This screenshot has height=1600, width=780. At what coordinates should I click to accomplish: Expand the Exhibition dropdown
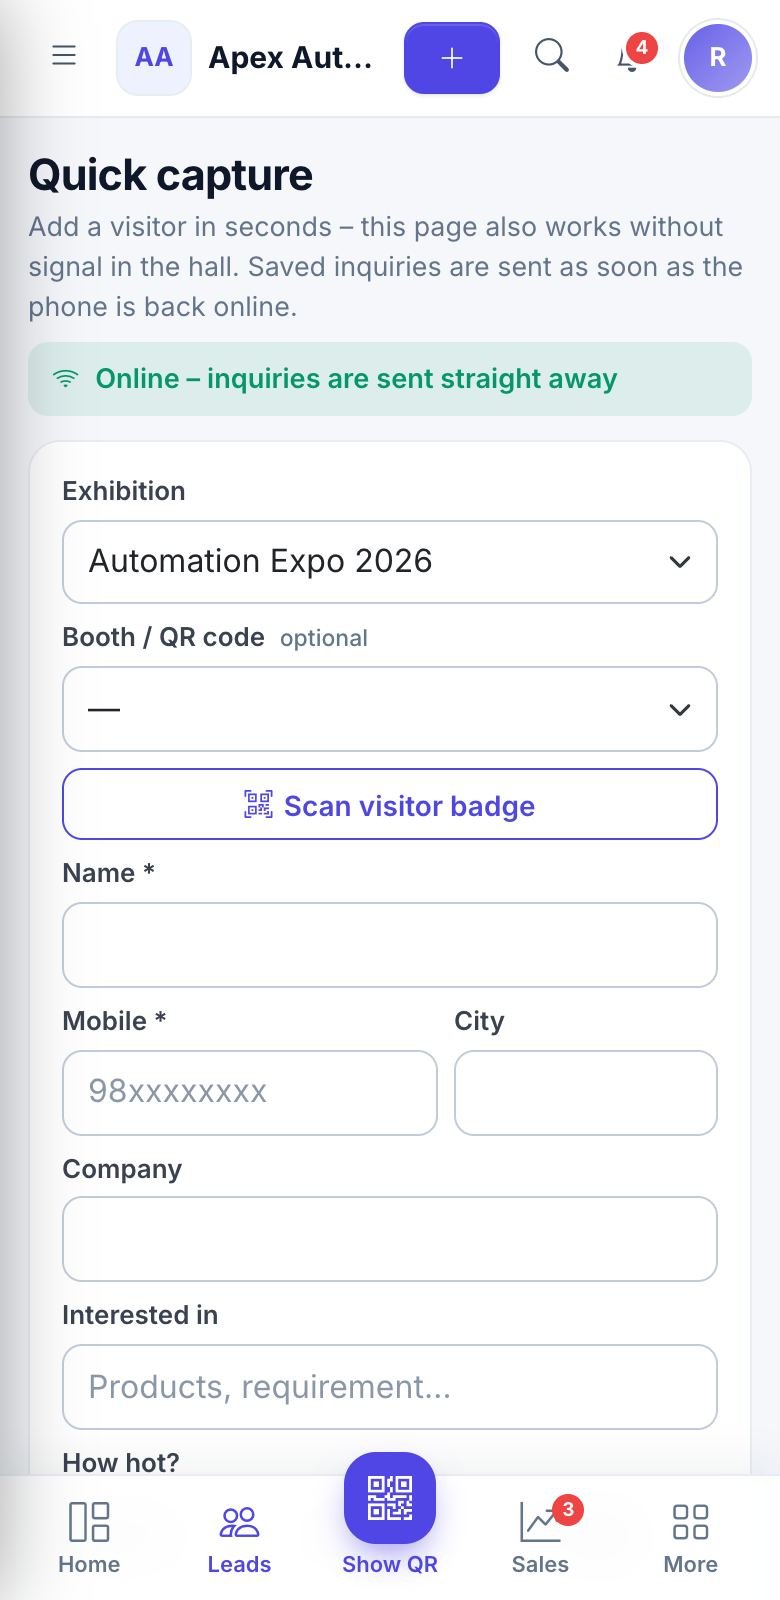(390, 562)
